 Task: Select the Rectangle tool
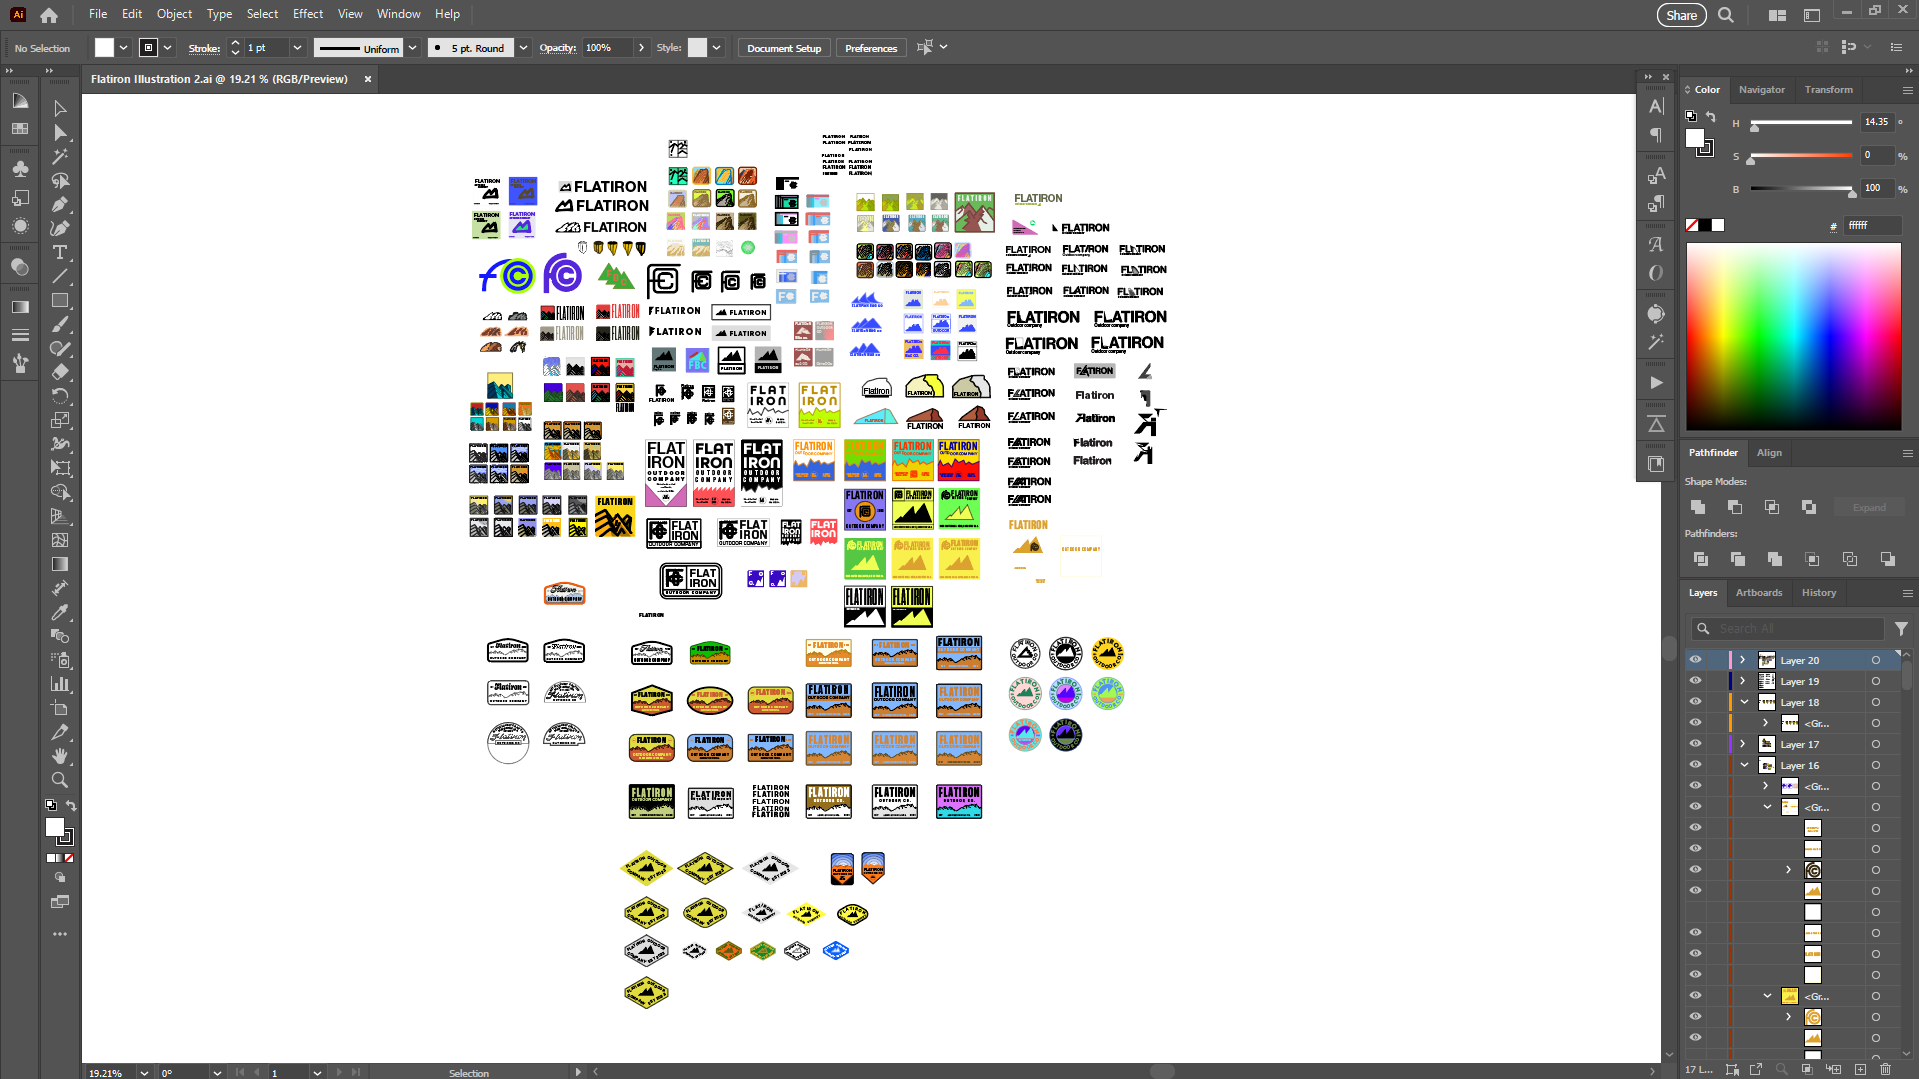[60, 301]
